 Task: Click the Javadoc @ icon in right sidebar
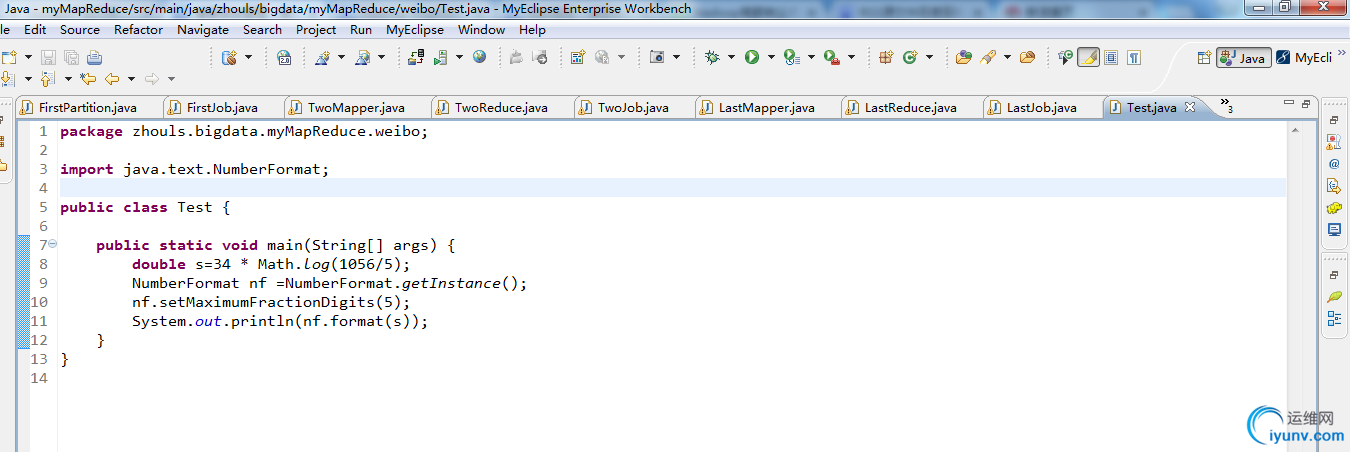coord(1333,163)
